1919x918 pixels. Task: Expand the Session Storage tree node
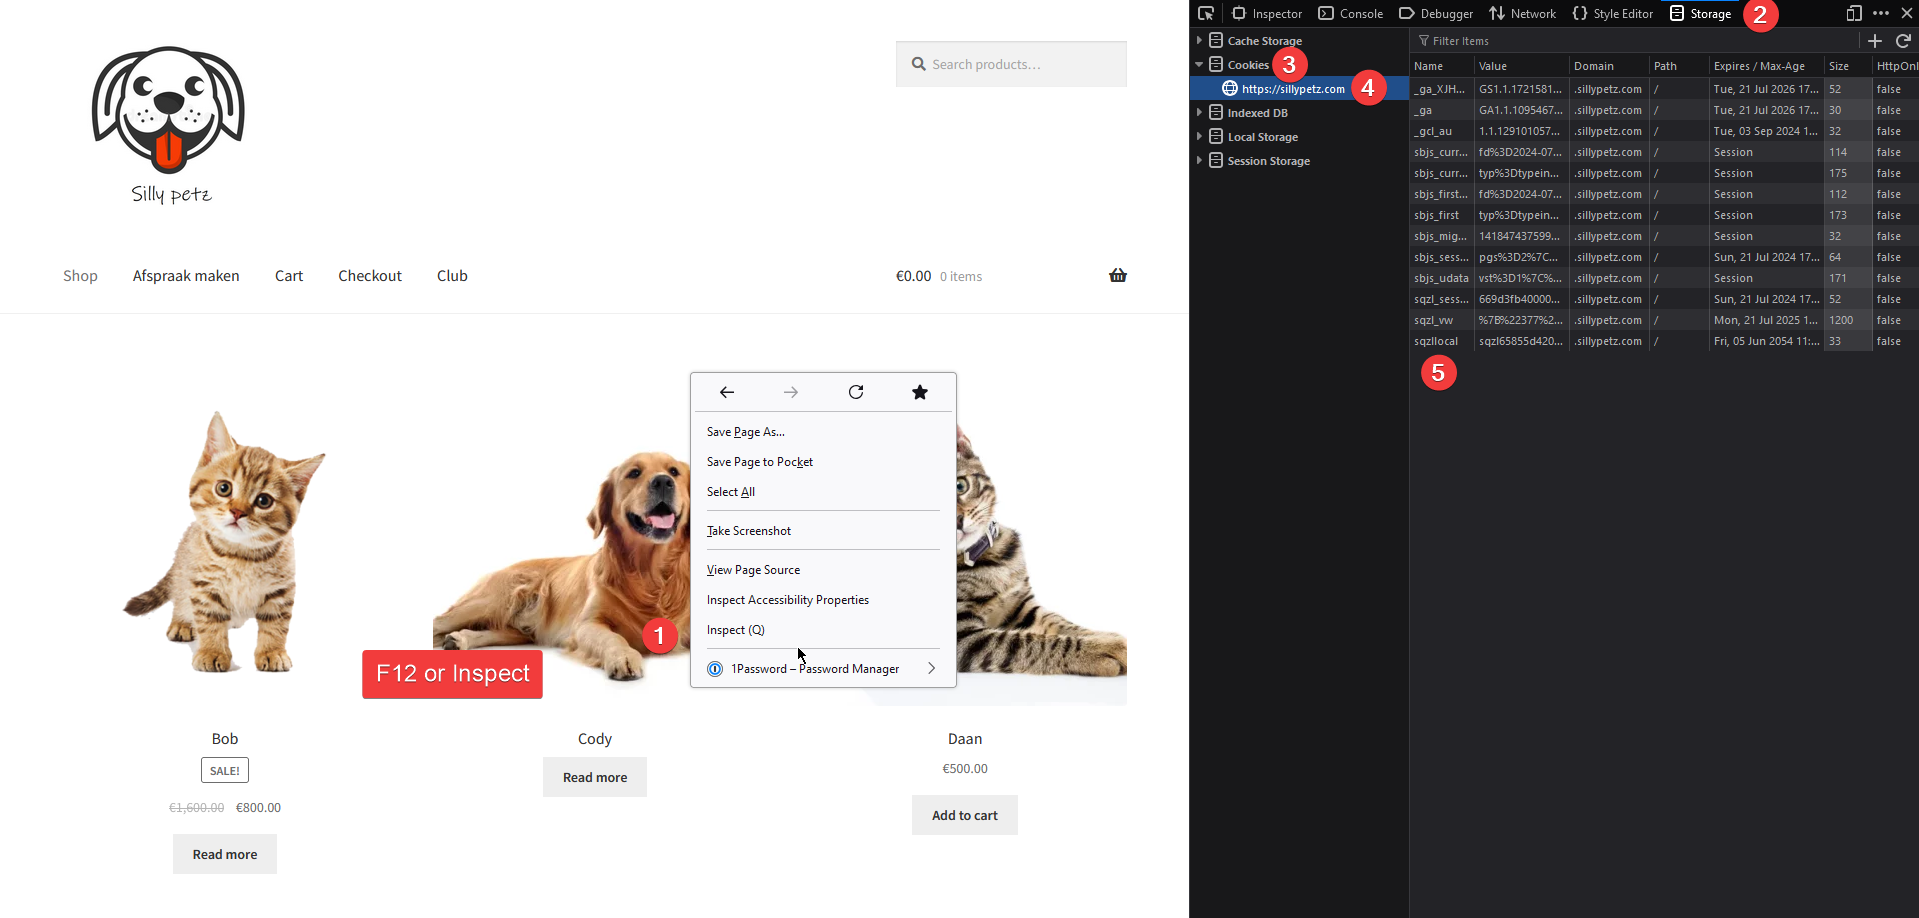click(1199, 160)
